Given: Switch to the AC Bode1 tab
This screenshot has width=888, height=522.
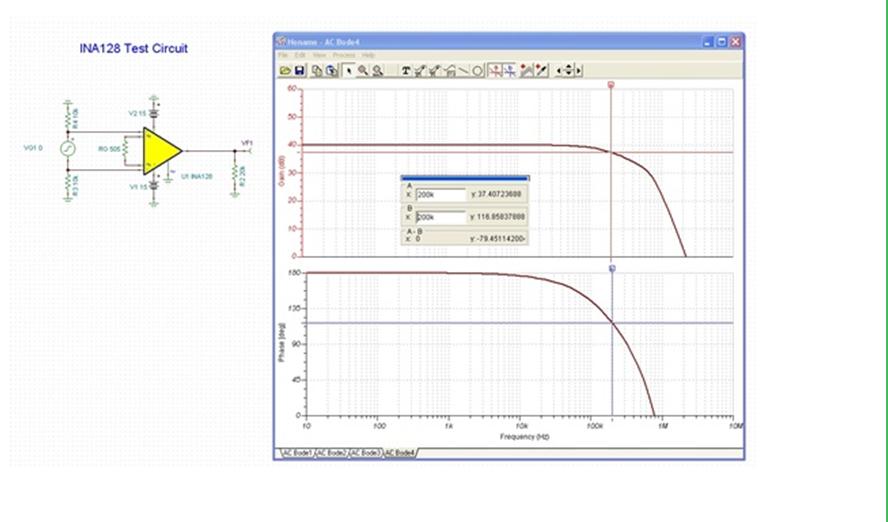Looking at the screenshot, I should 297,453.
